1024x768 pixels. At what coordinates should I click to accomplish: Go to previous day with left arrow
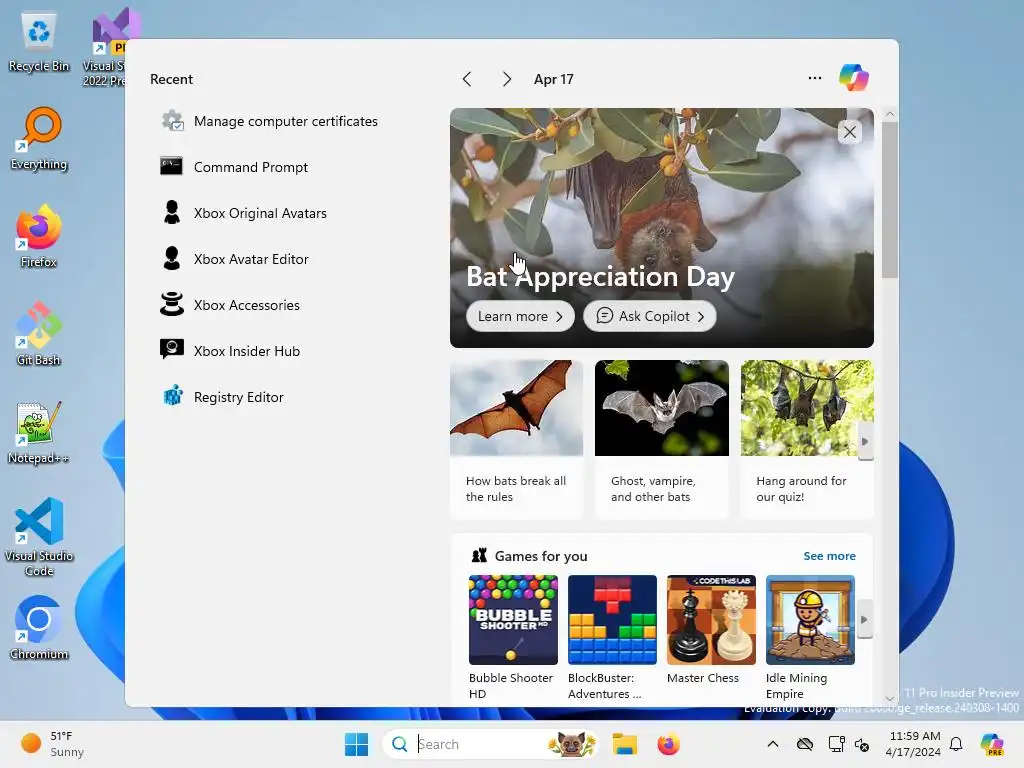[467, 79]
